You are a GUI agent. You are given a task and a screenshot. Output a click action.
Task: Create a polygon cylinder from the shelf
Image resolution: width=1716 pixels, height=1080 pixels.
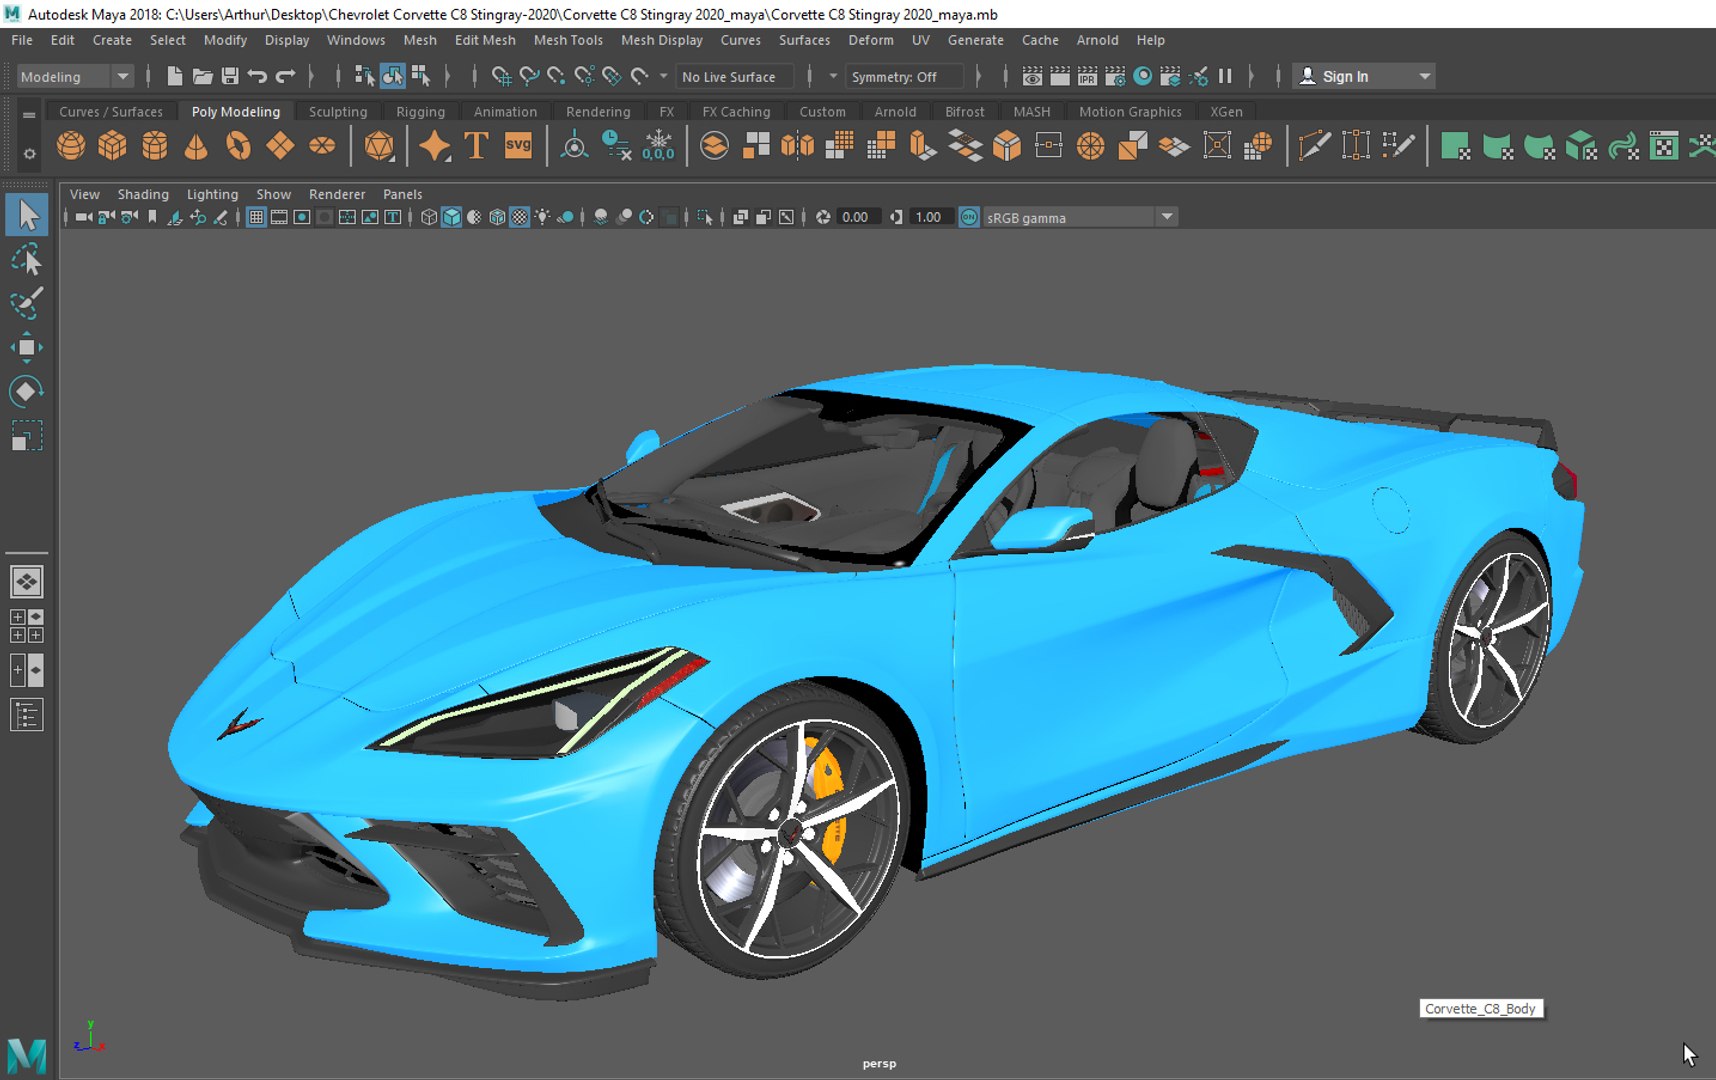click(x=154, y=146)
